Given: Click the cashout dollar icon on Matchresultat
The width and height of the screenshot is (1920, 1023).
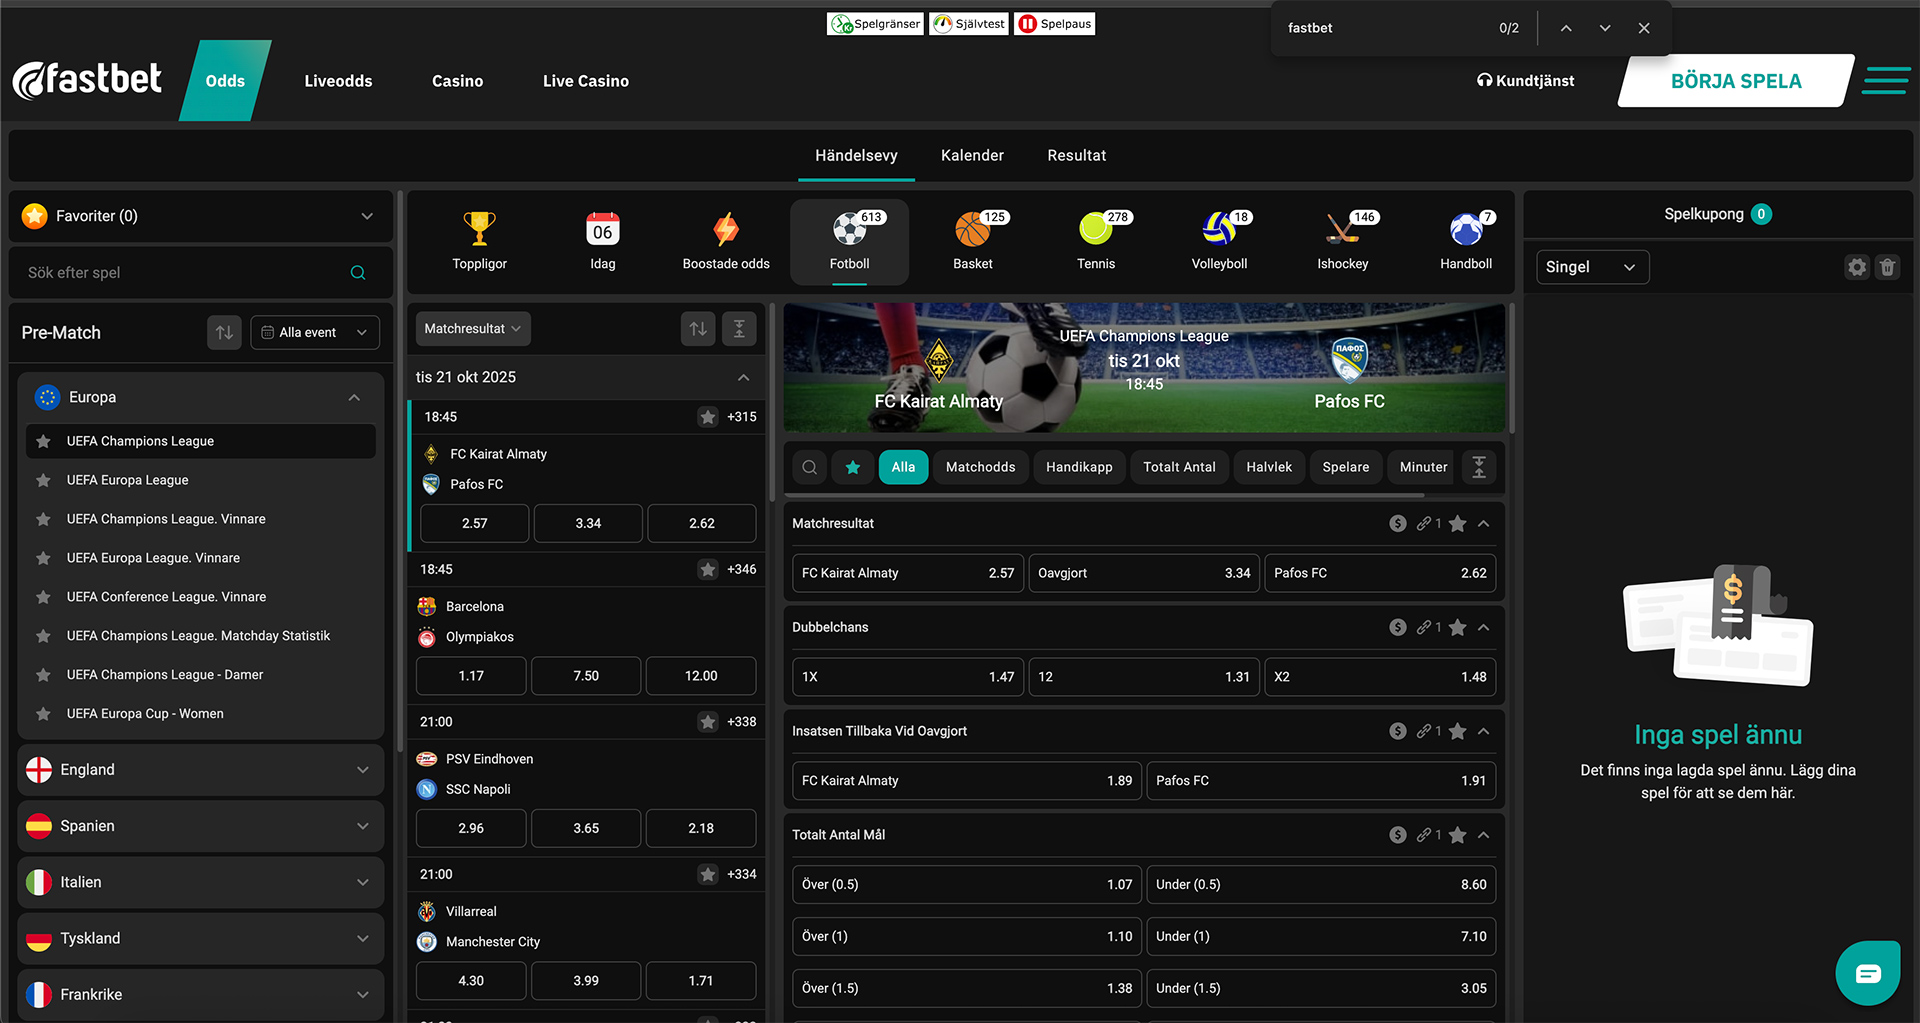Looking at the screenshot, I should (1397, 523).
